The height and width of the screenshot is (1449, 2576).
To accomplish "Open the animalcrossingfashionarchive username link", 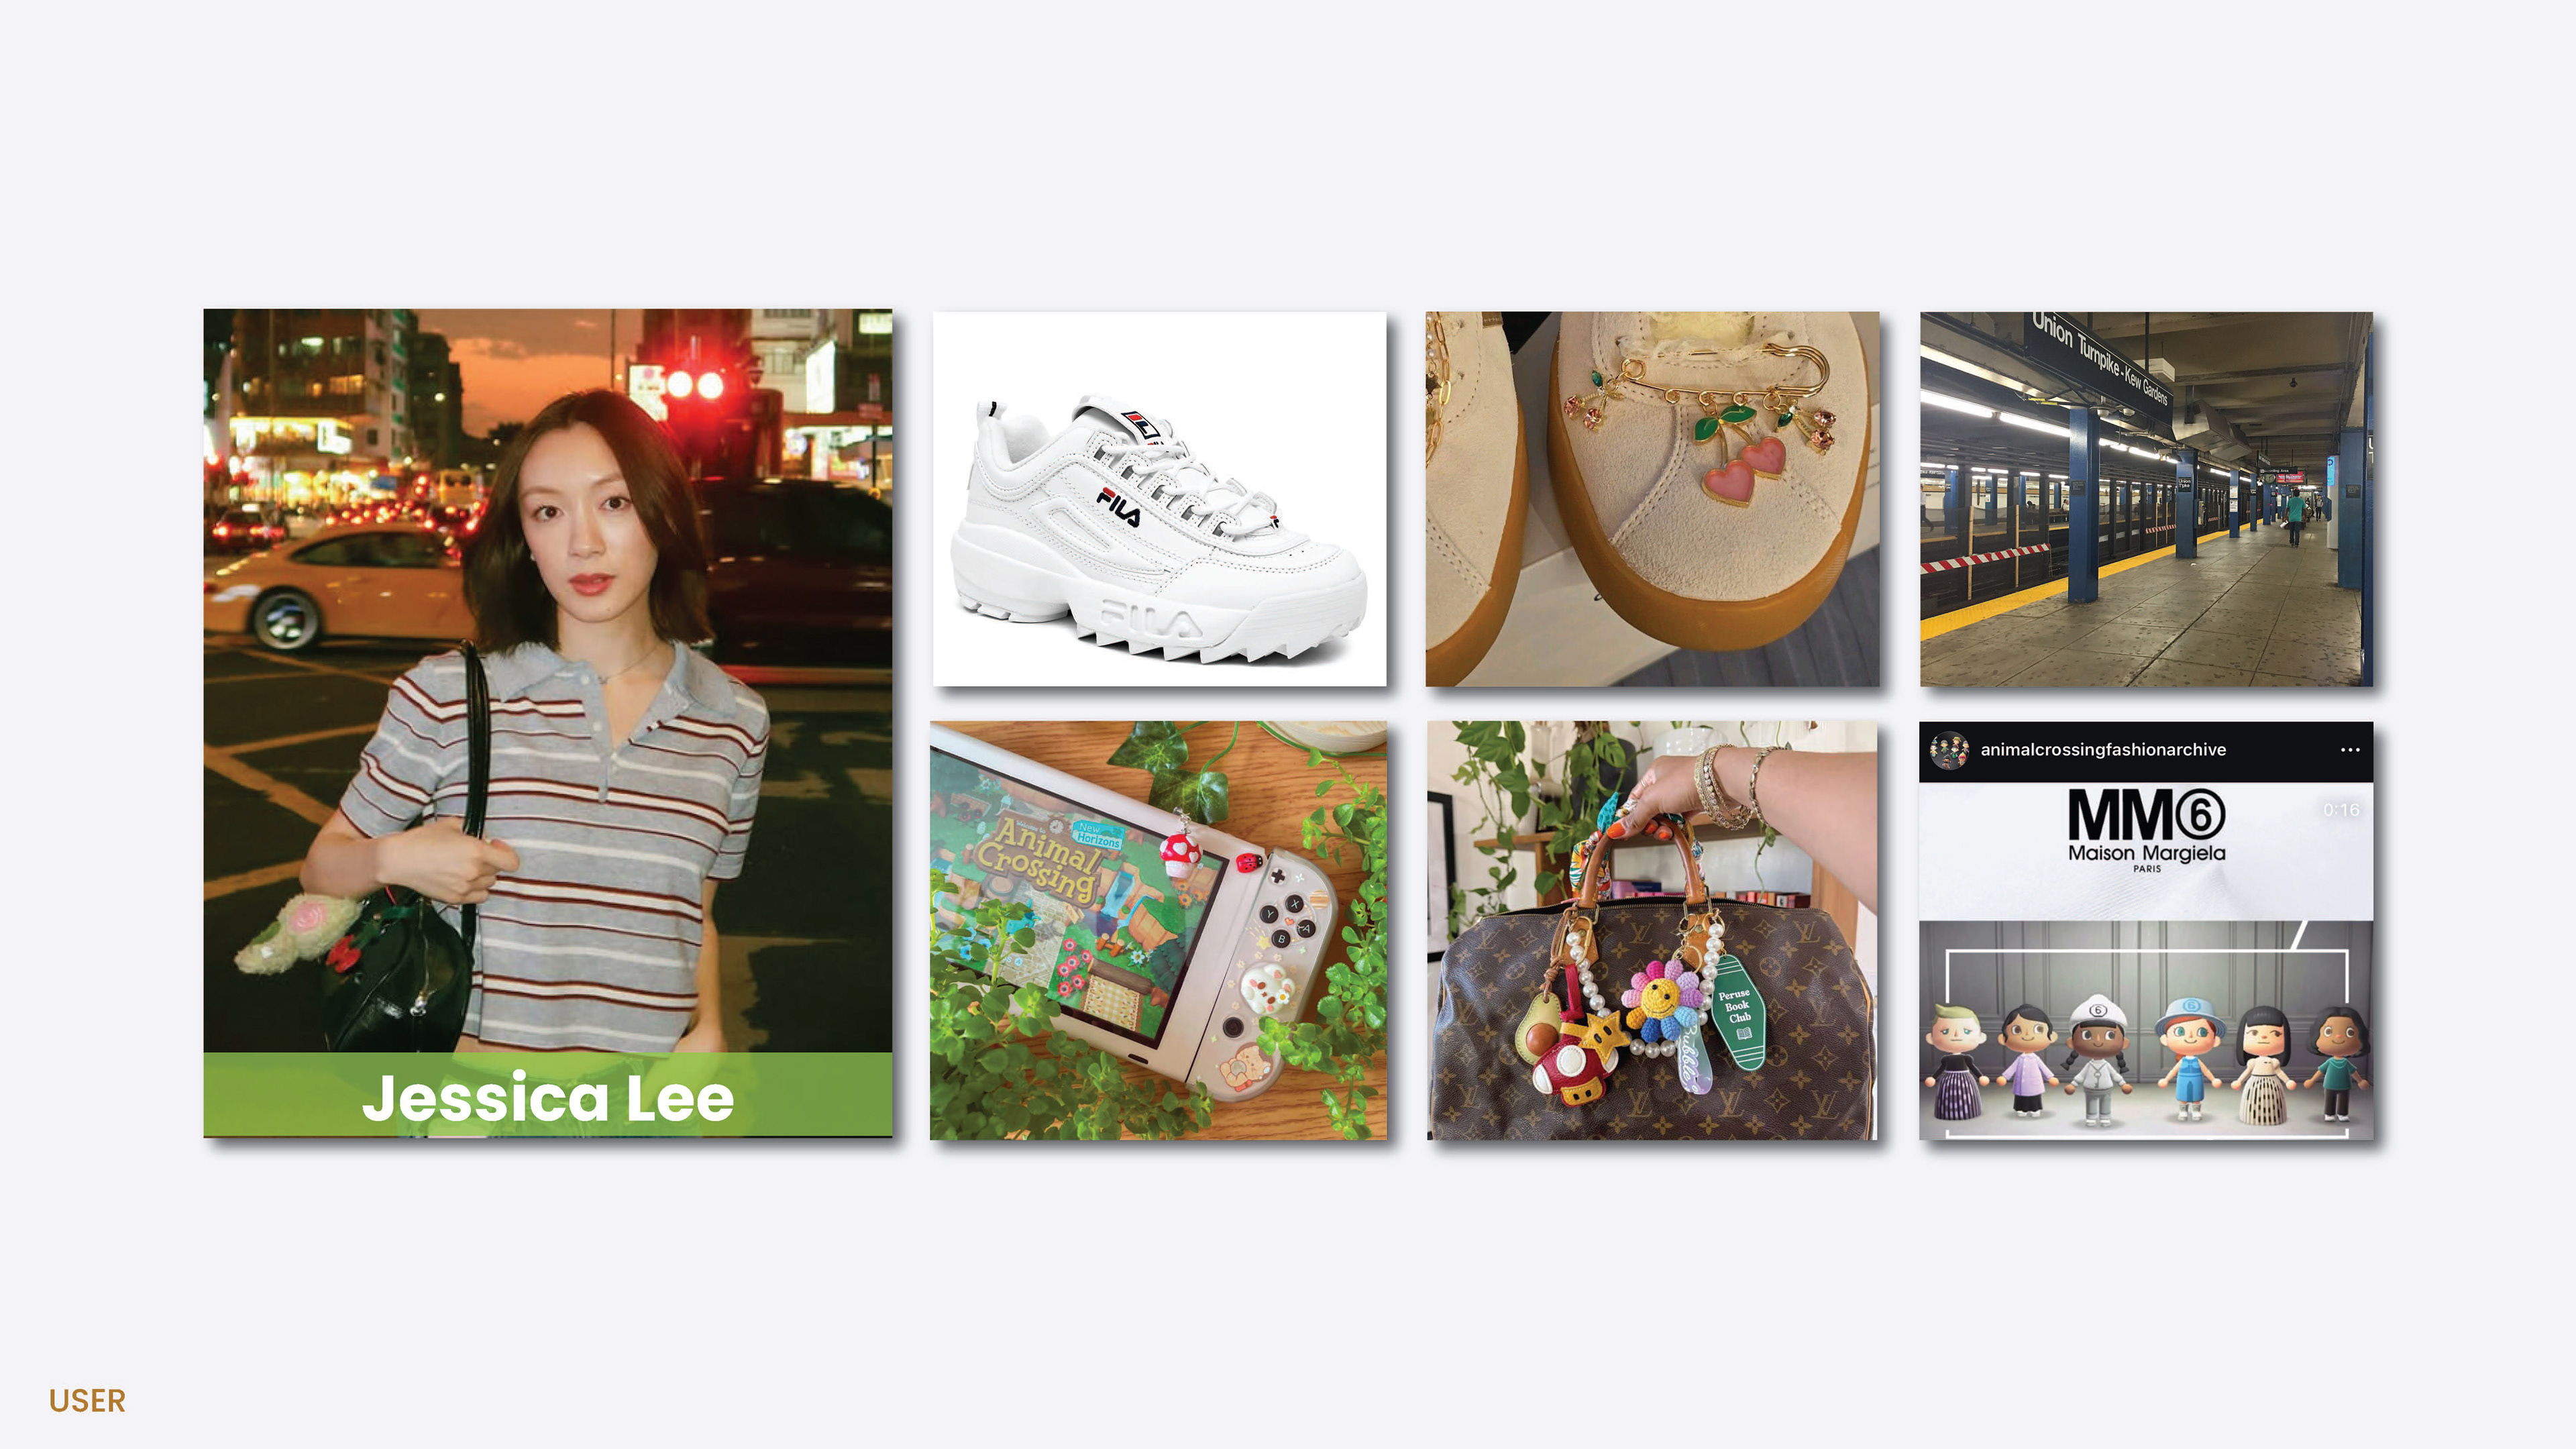I will [x=2103, y=750].
